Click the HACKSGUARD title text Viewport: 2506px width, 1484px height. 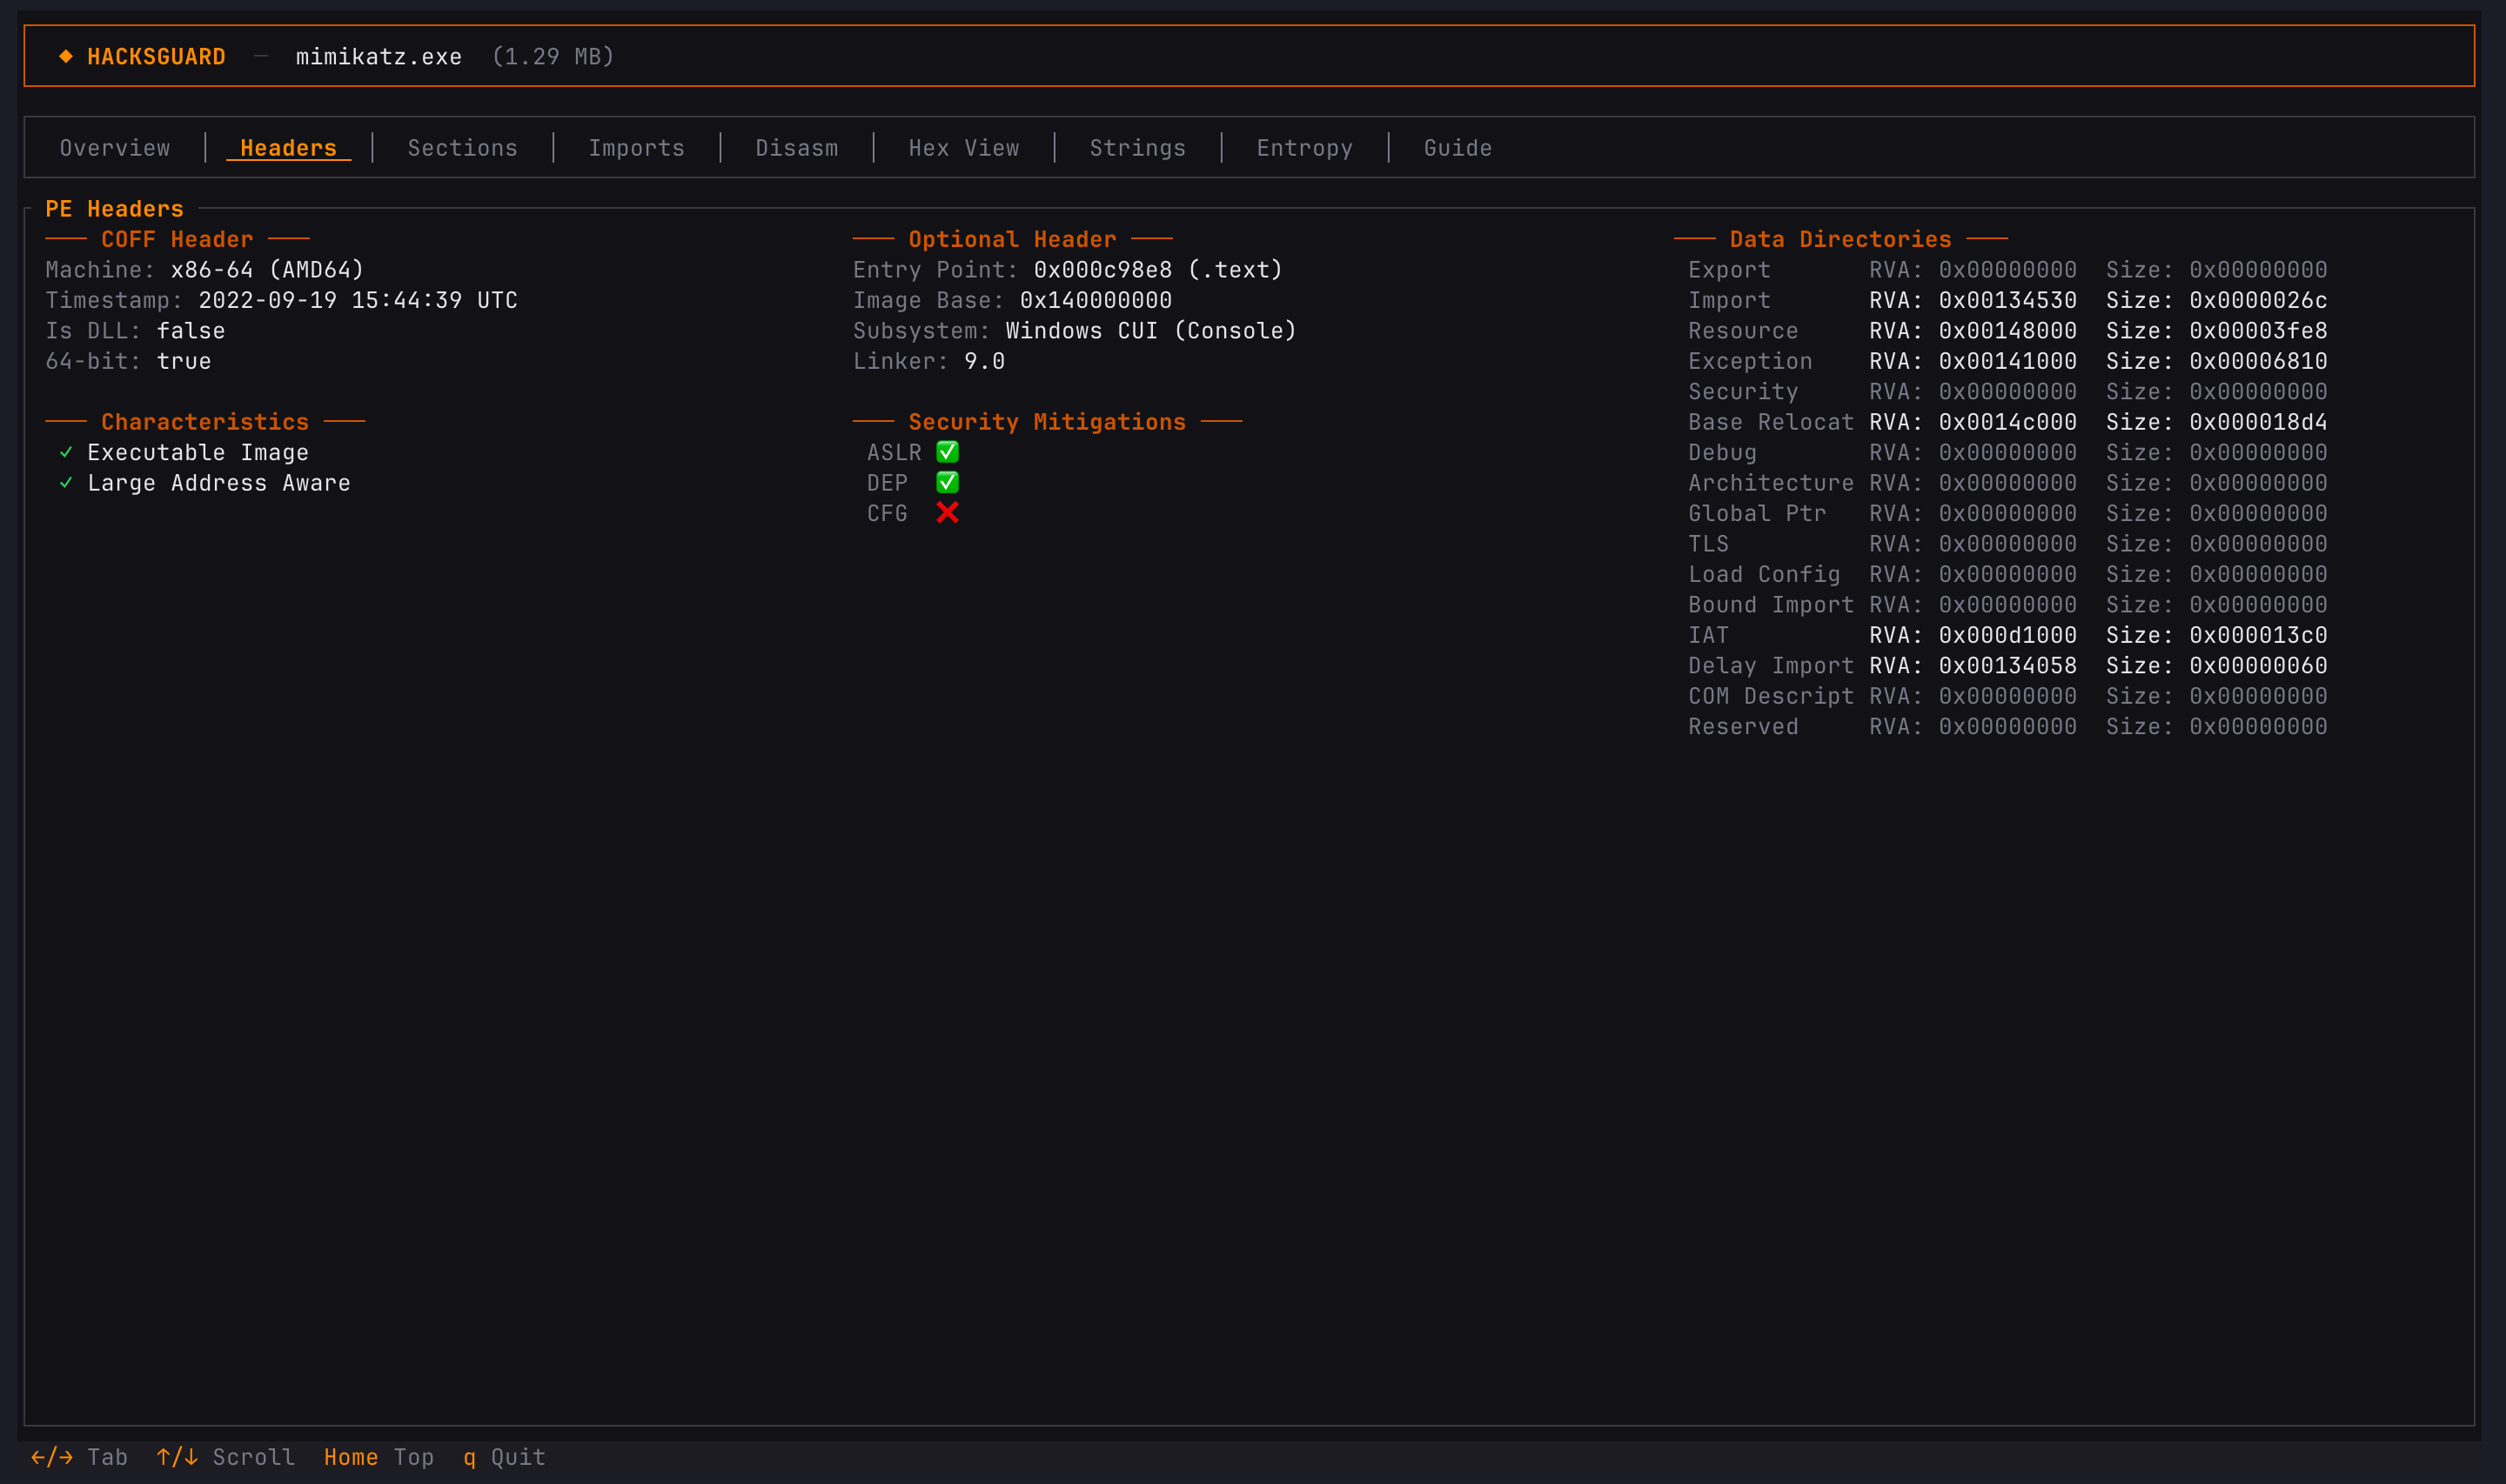pos(156,57)
